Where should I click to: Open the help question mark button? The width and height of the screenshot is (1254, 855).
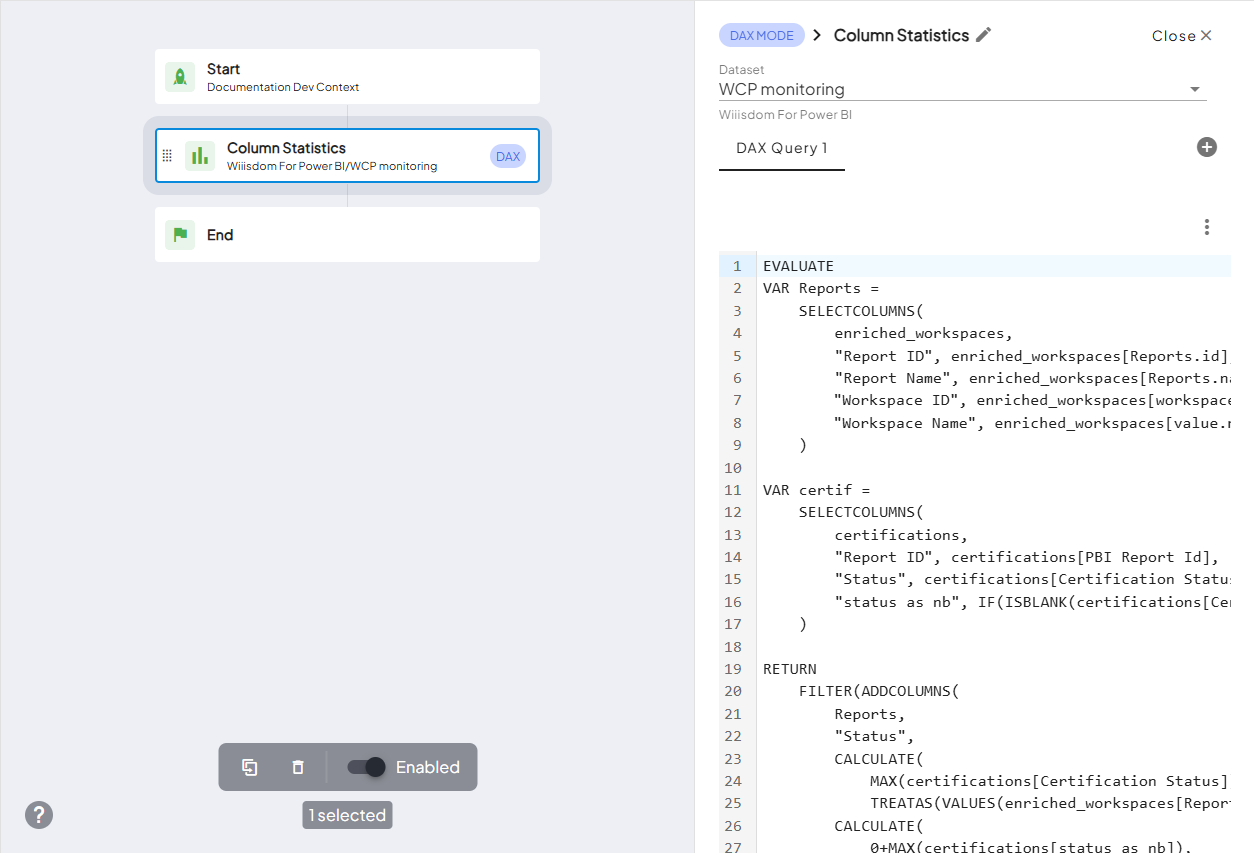(39, 815)
